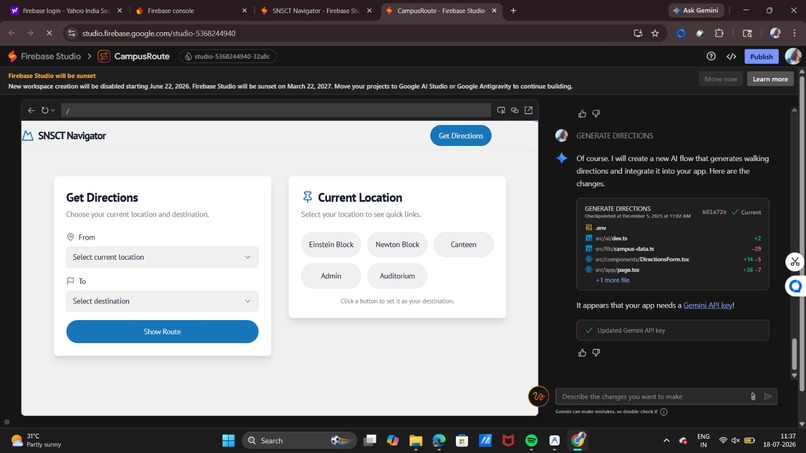Image resolution: width=806 pixels, height=453 pixels.
Task: Show hidden system tray icons
Action: (666, 440)
